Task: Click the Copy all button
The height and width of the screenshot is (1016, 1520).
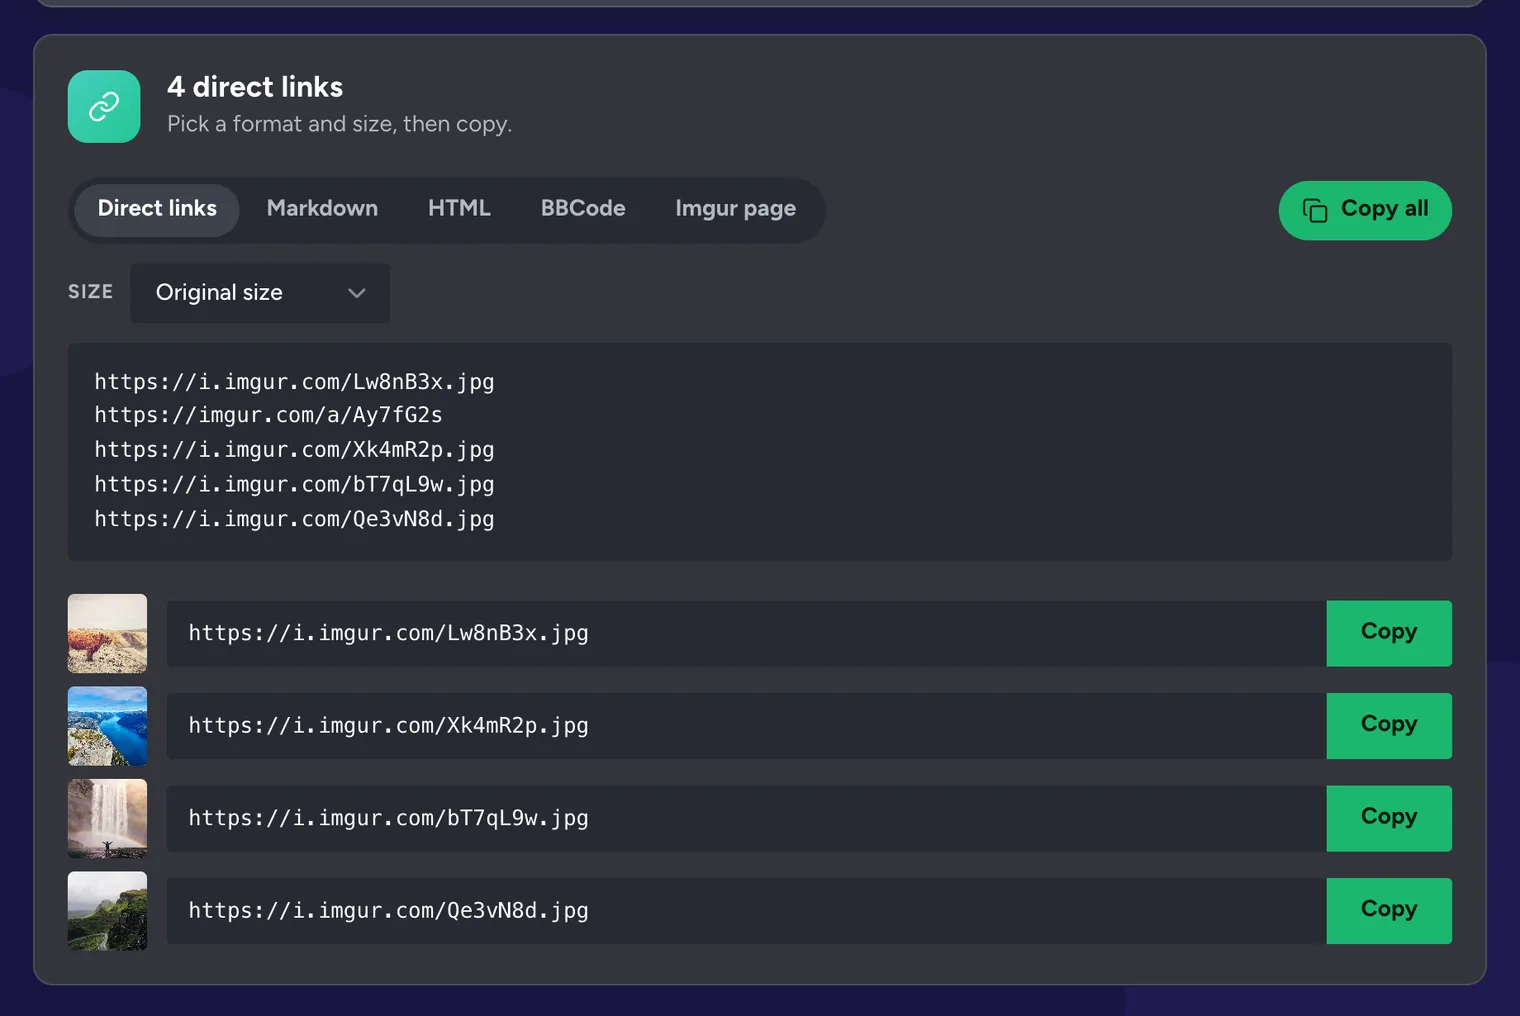Action: (1365, 210)
